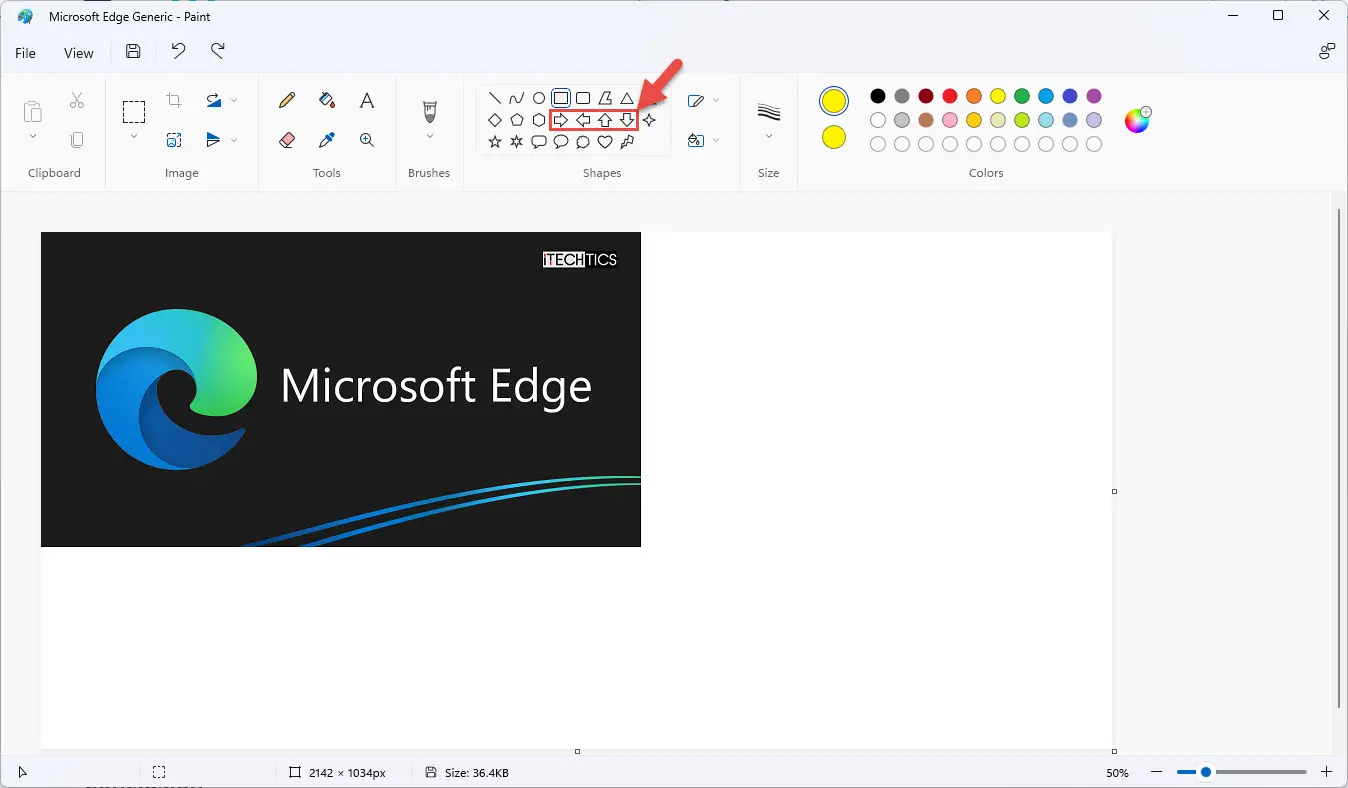Select Color 1 primary swatch
This screenshot has width=1348, height=788.
pyautogui.click(x=833, y=101)
